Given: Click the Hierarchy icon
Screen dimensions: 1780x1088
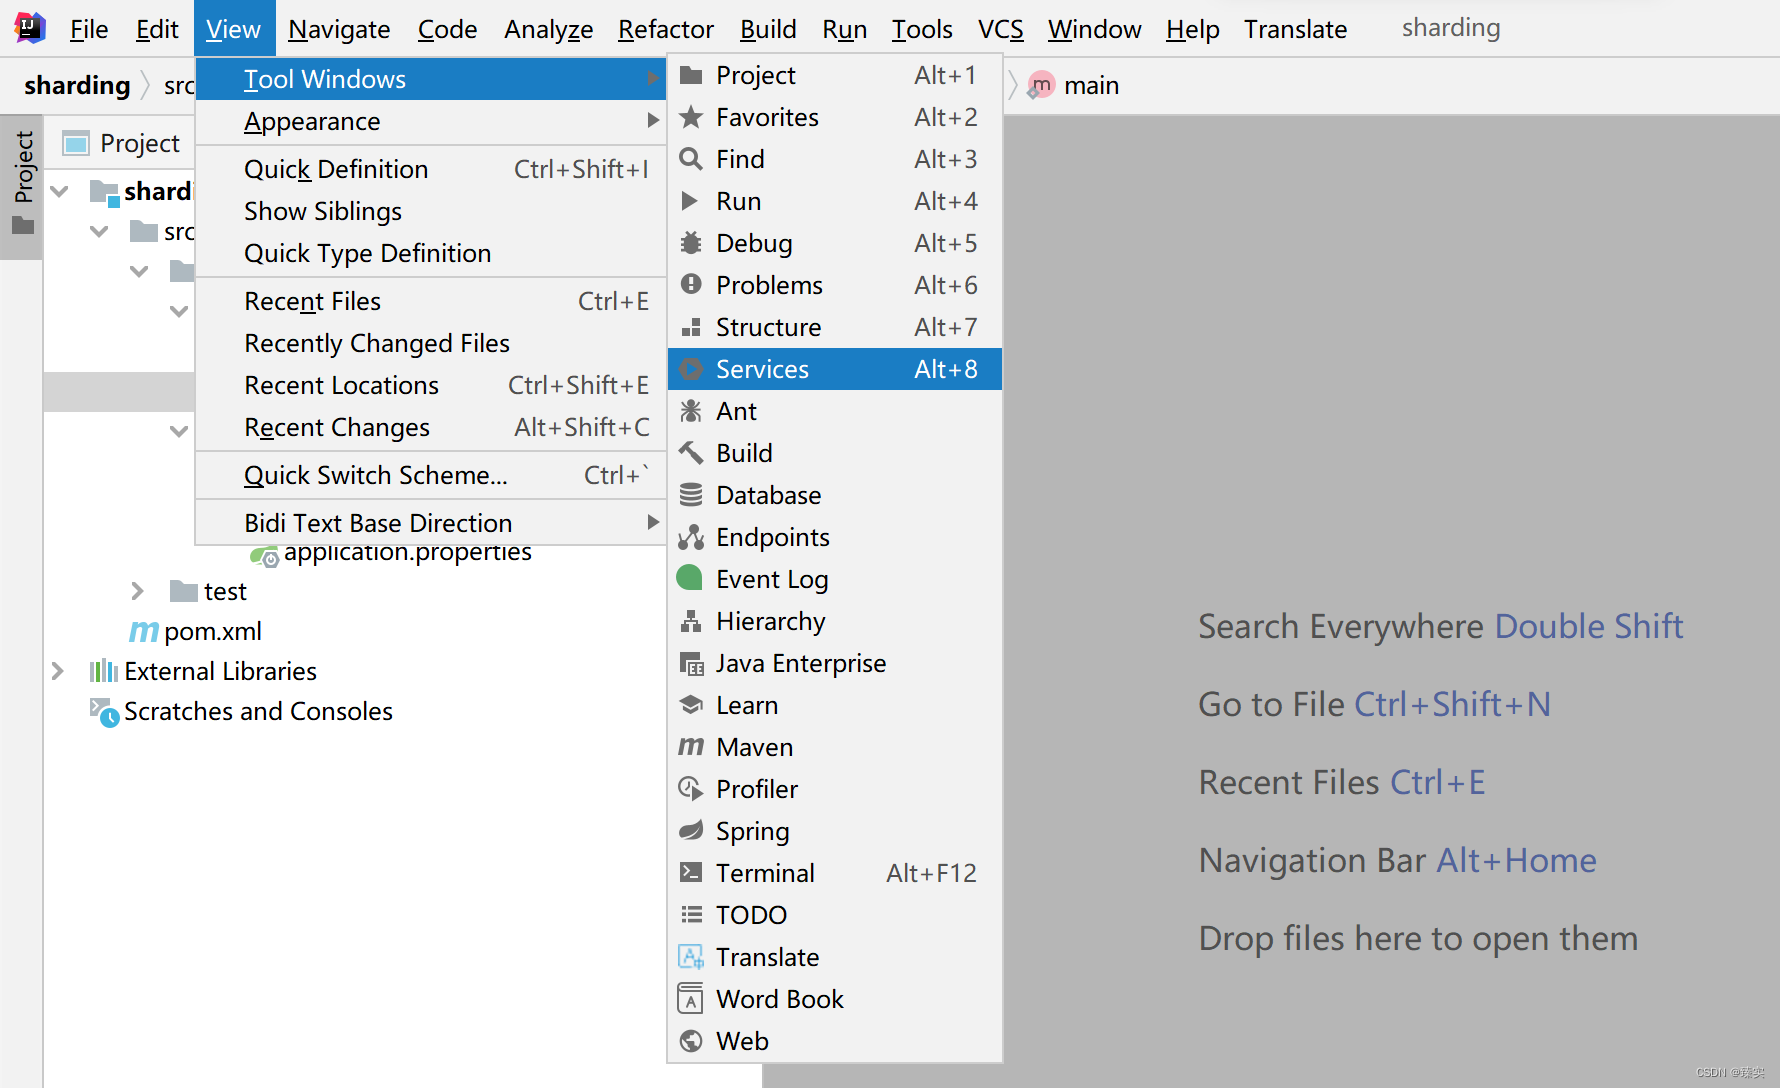Looking at the screenshot, I should point(690,621).
